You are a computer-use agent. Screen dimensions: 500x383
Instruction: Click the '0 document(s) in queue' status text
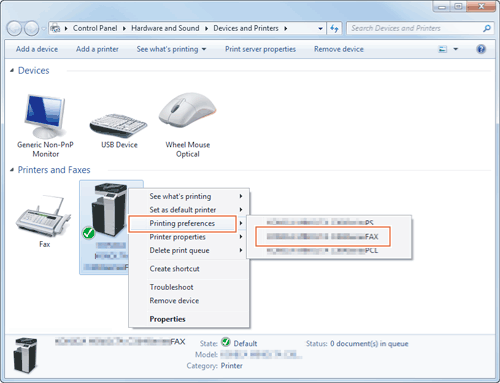coord(369,344)
